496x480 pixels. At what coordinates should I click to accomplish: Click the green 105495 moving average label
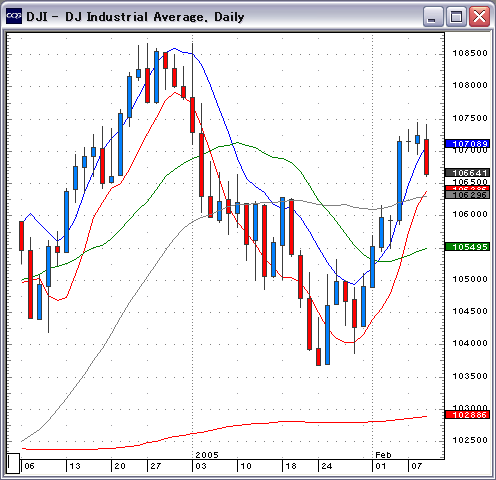pos(467,247)
